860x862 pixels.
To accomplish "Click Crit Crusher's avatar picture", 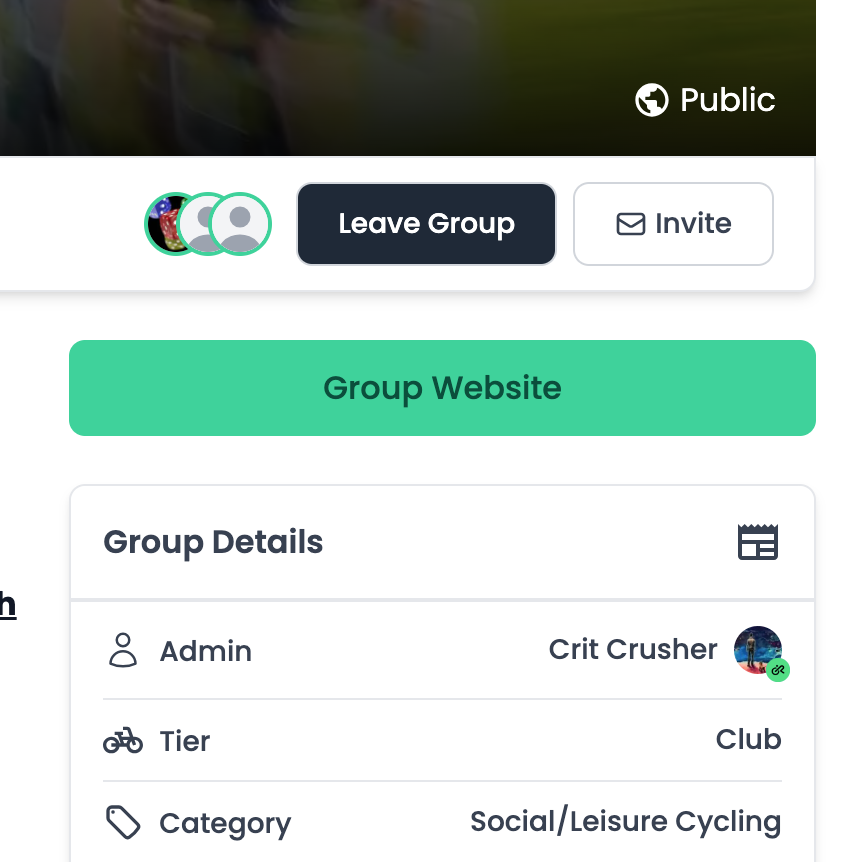I will pyautogui.click(x=757, y=649).
